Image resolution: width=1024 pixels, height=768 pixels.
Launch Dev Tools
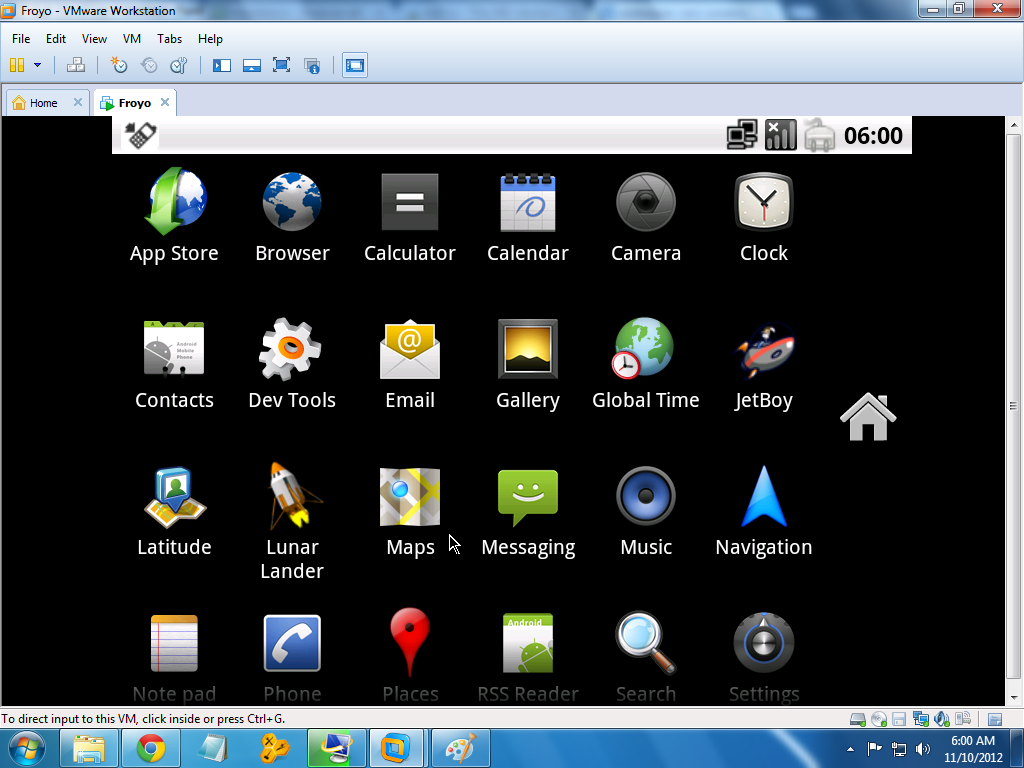click(x=292, y=363)
